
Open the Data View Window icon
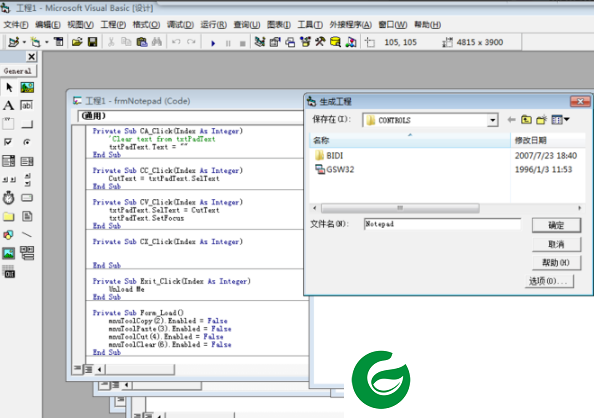point(336,42)
